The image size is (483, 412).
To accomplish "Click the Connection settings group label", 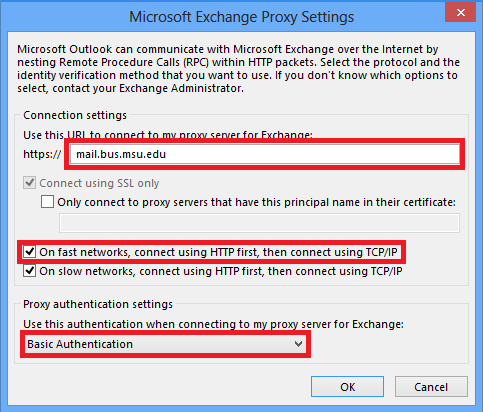I will 75,115.
